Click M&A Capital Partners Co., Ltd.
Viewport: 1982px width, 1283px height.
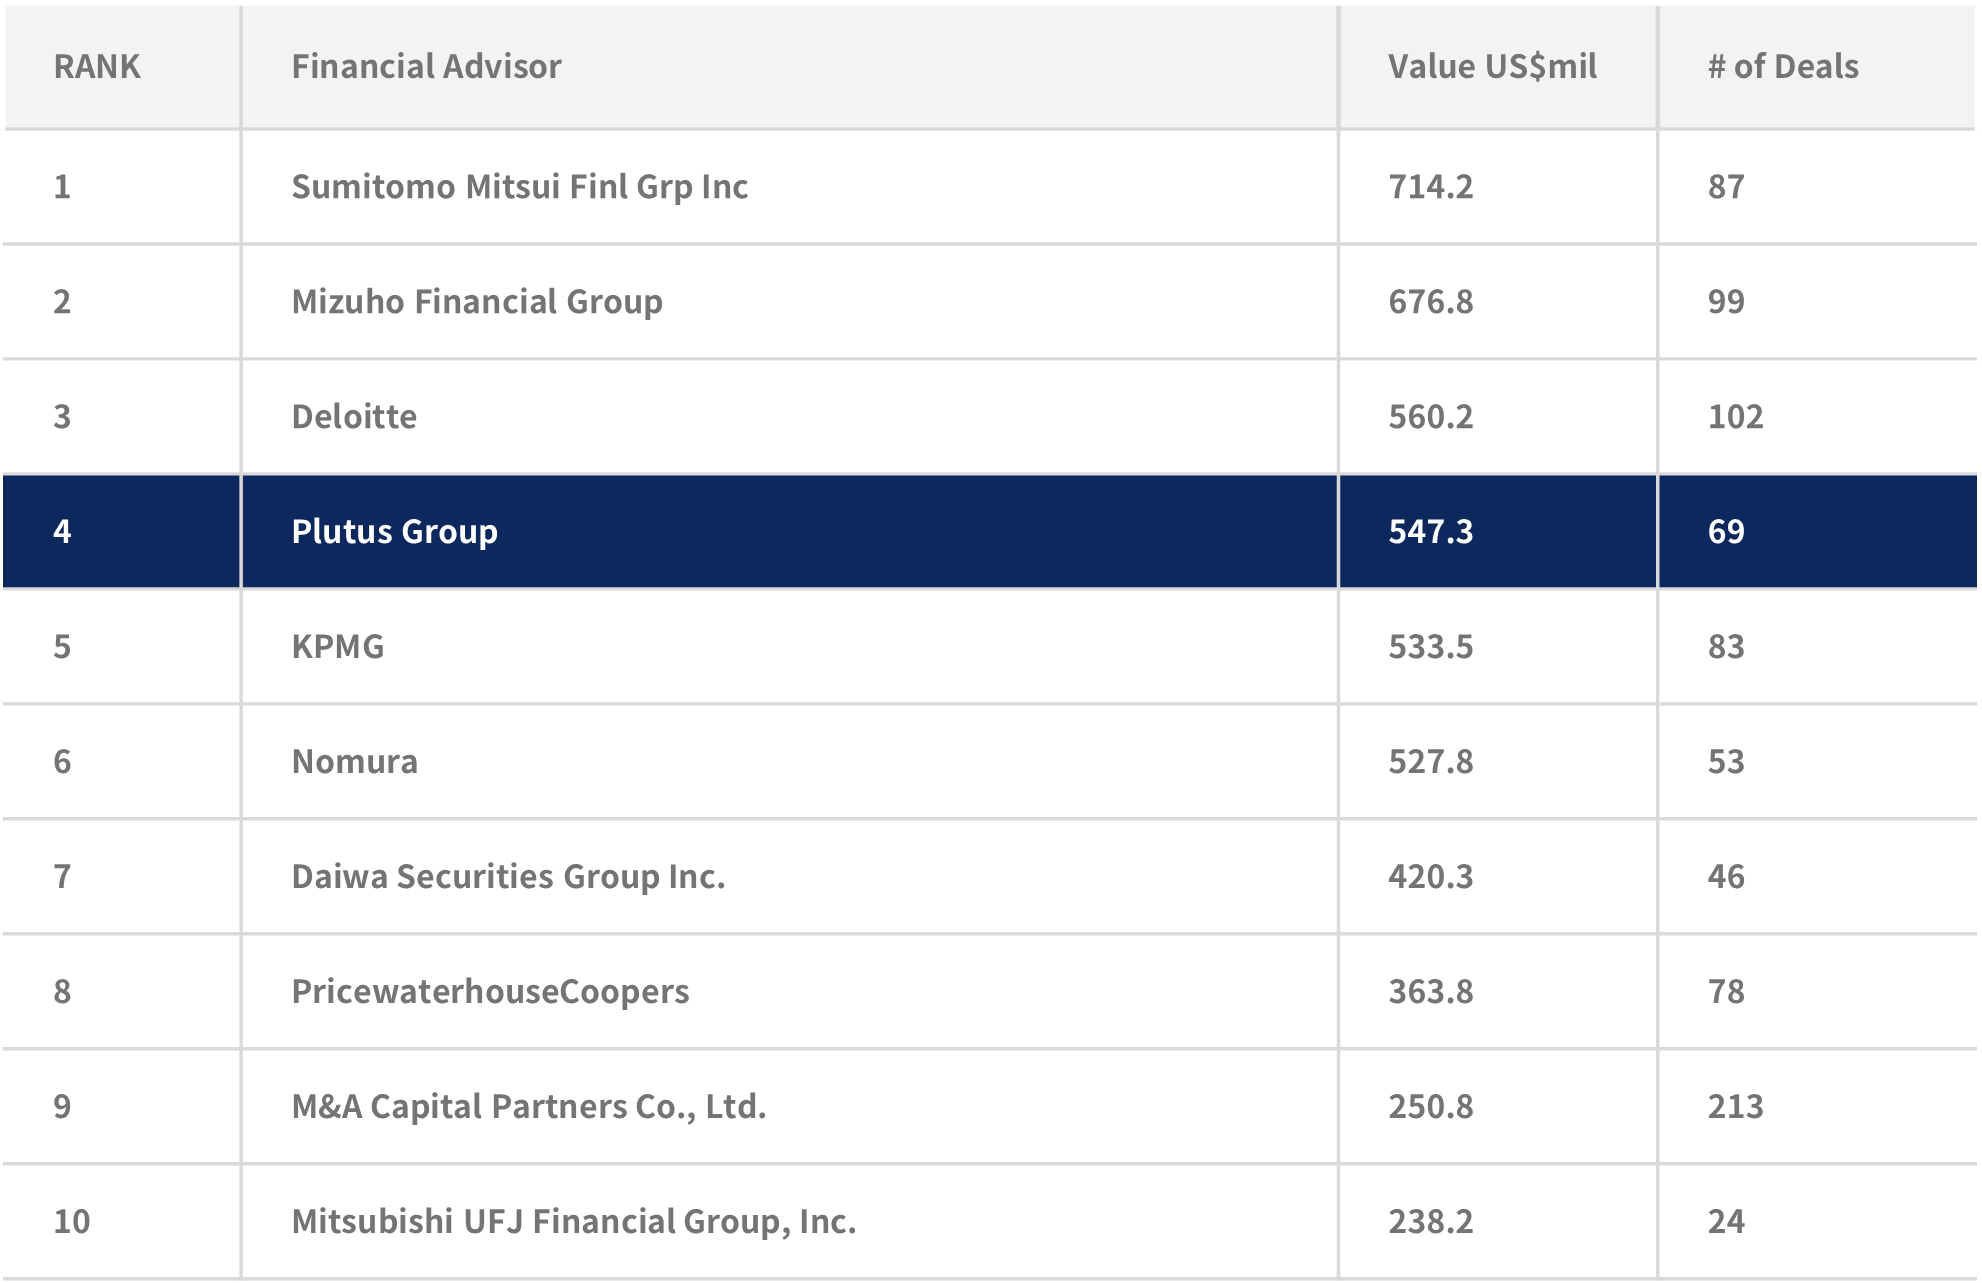click(528, 1107)
